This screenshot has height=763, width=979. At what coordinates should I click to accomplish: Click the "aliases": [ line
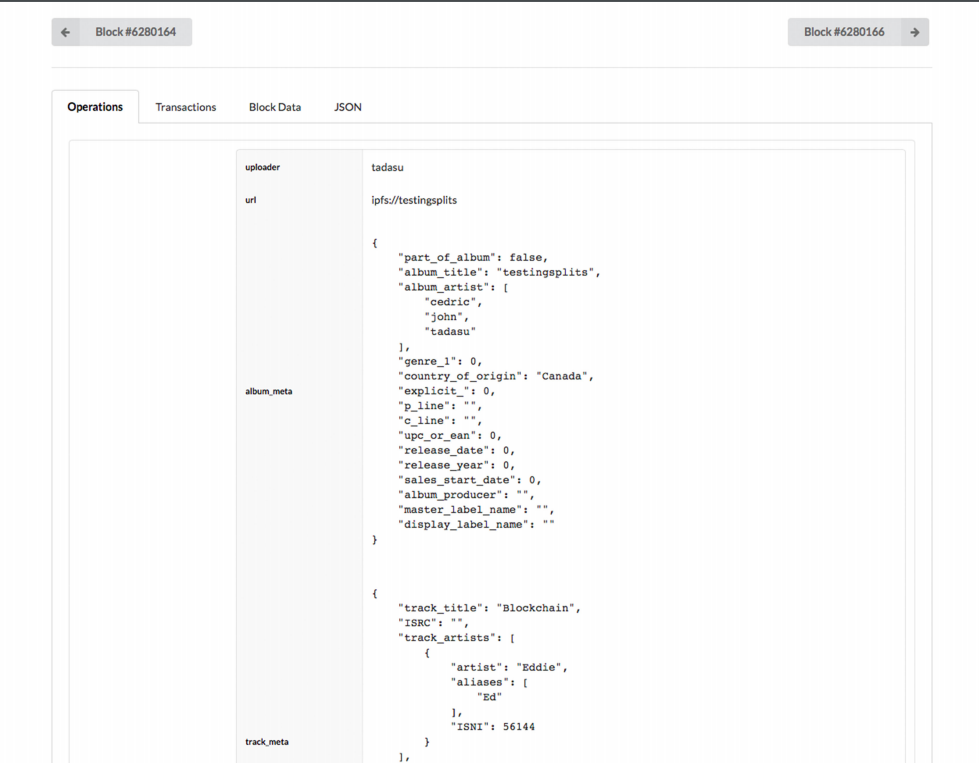tap(489, 682)
